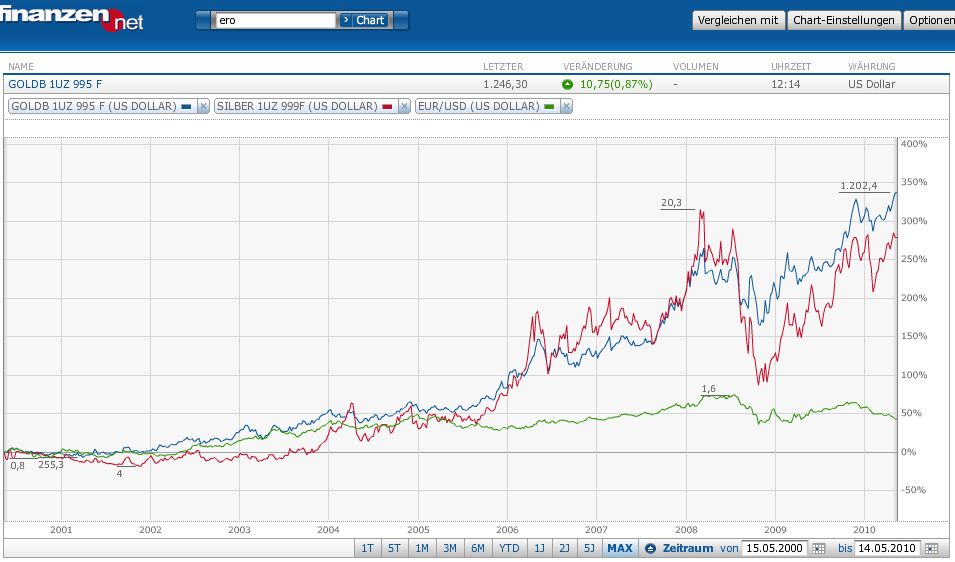Select the MAX time range
The image size is (955, 562).
pyautogui.click(x=620, y=548)
